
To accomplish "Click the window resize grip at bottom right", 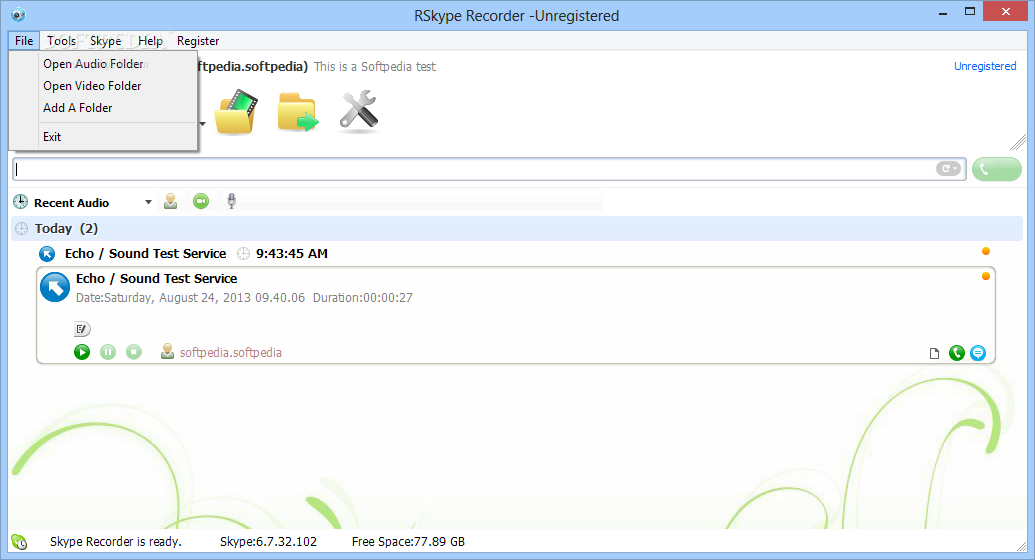I will [x=1022, y=546].
